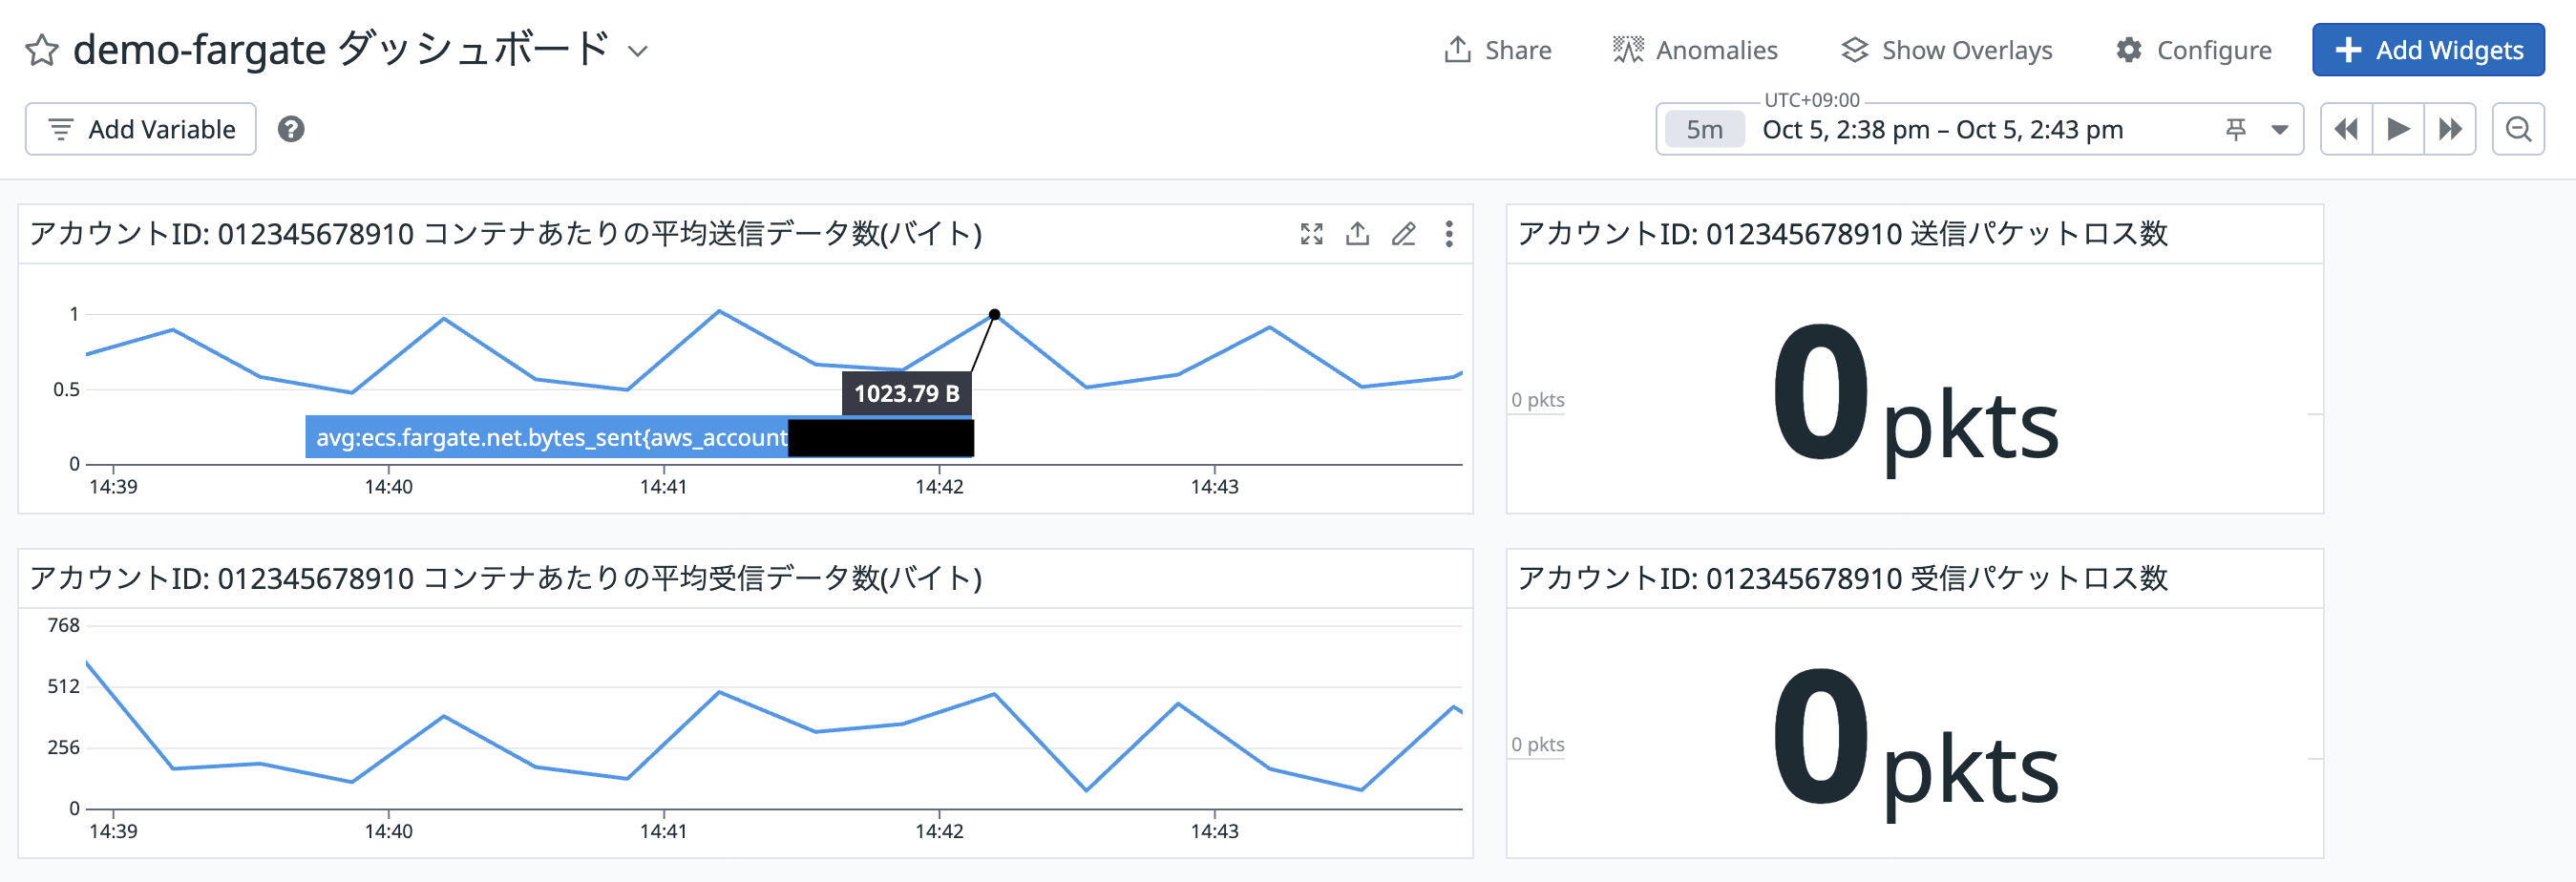Open the dashboard title dropdown chevron
This screenshot has width=2576, height=882.
[637, 51]
